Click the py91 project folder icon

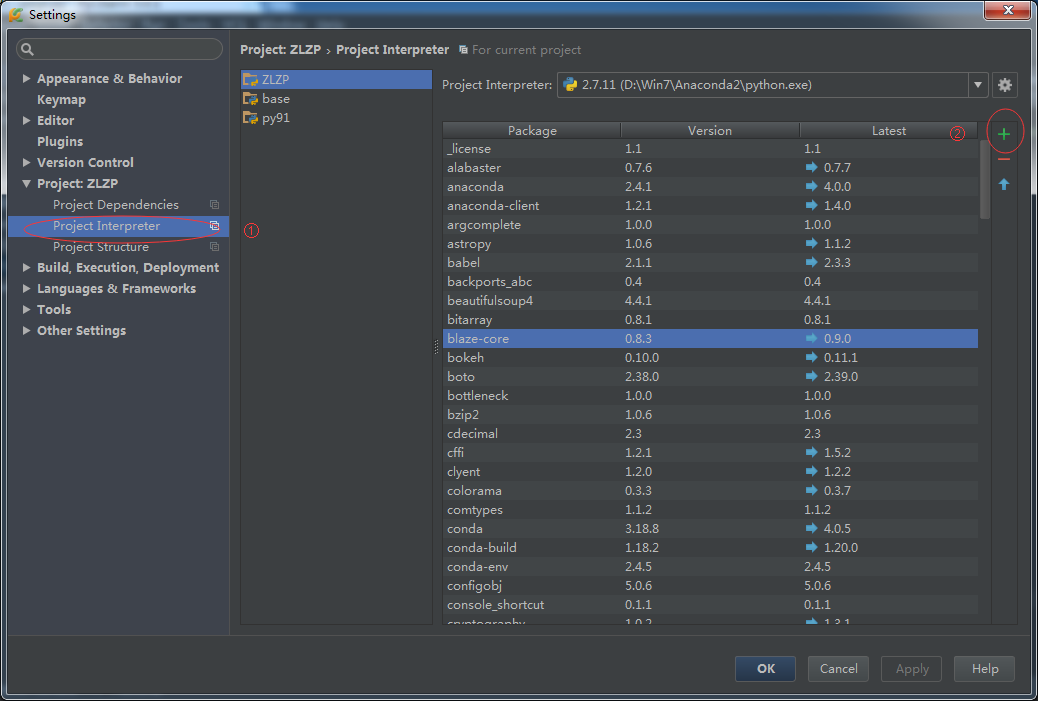coord(250,118)
